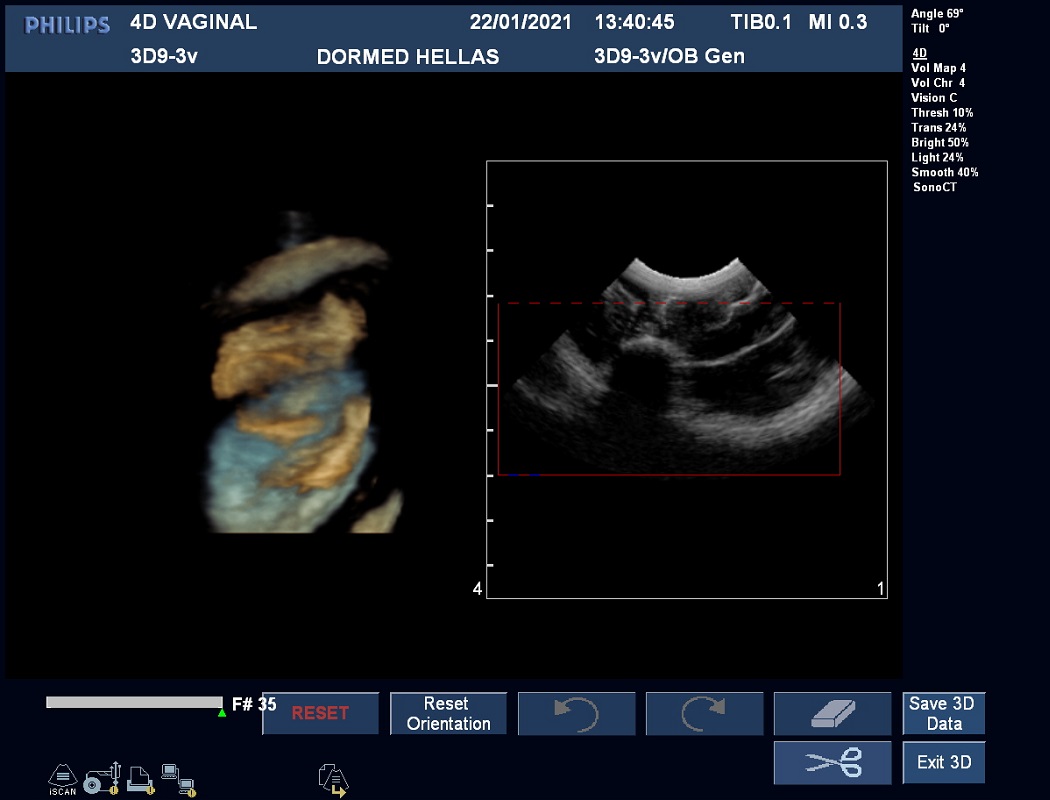Select the eraser tool button
Screen dimensions: 1050x800
[x=832, y=714]
